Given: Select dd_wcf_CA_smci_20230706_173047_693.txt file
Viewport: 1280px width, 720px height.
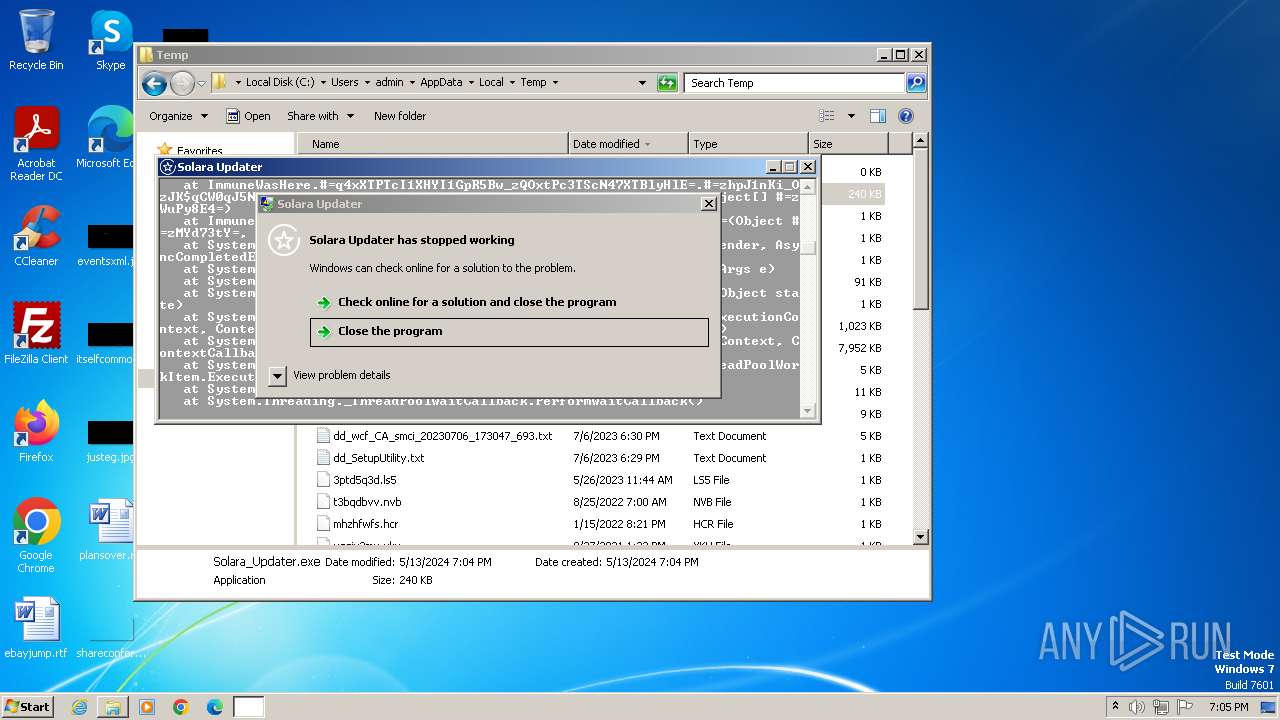Looking at the screenshot, I should (x=442, y=436).
